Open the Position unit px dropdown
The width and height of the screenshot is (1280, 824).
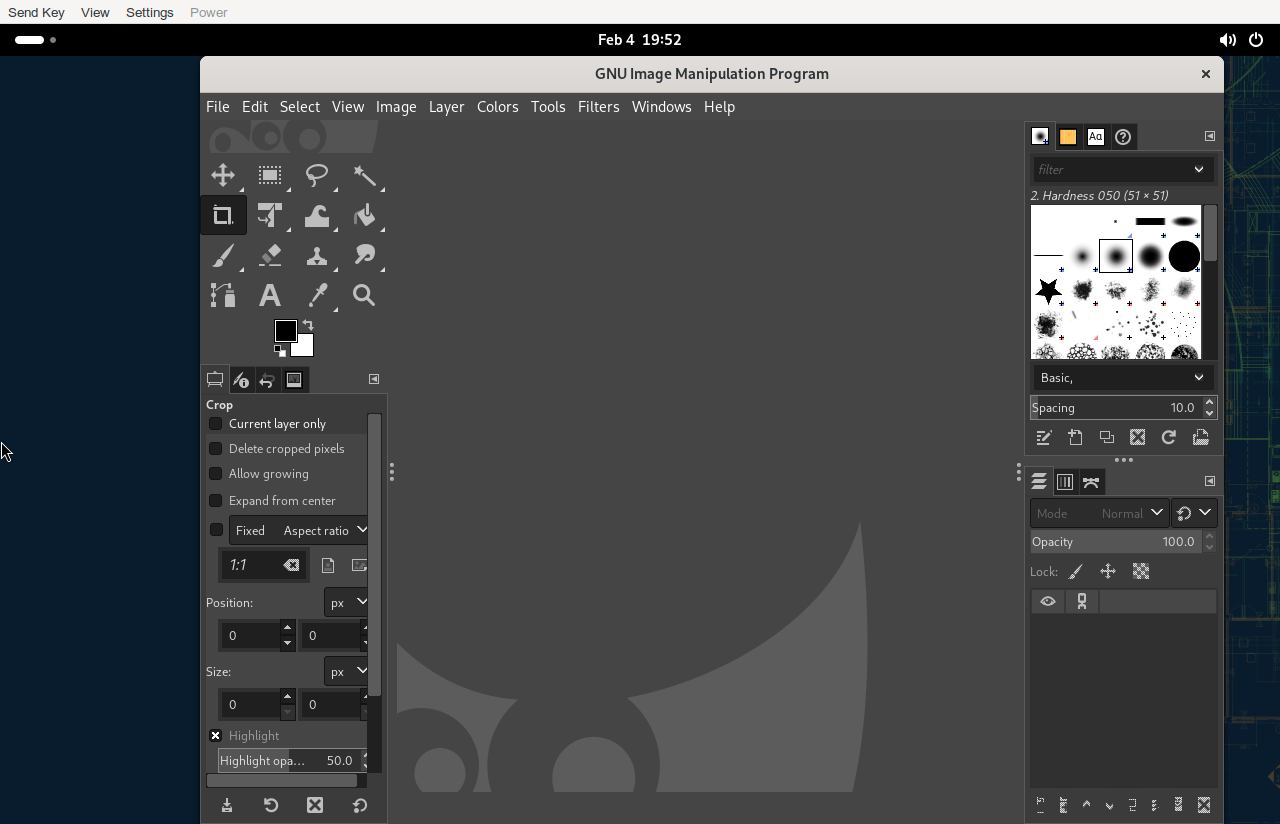coord(346,602)
